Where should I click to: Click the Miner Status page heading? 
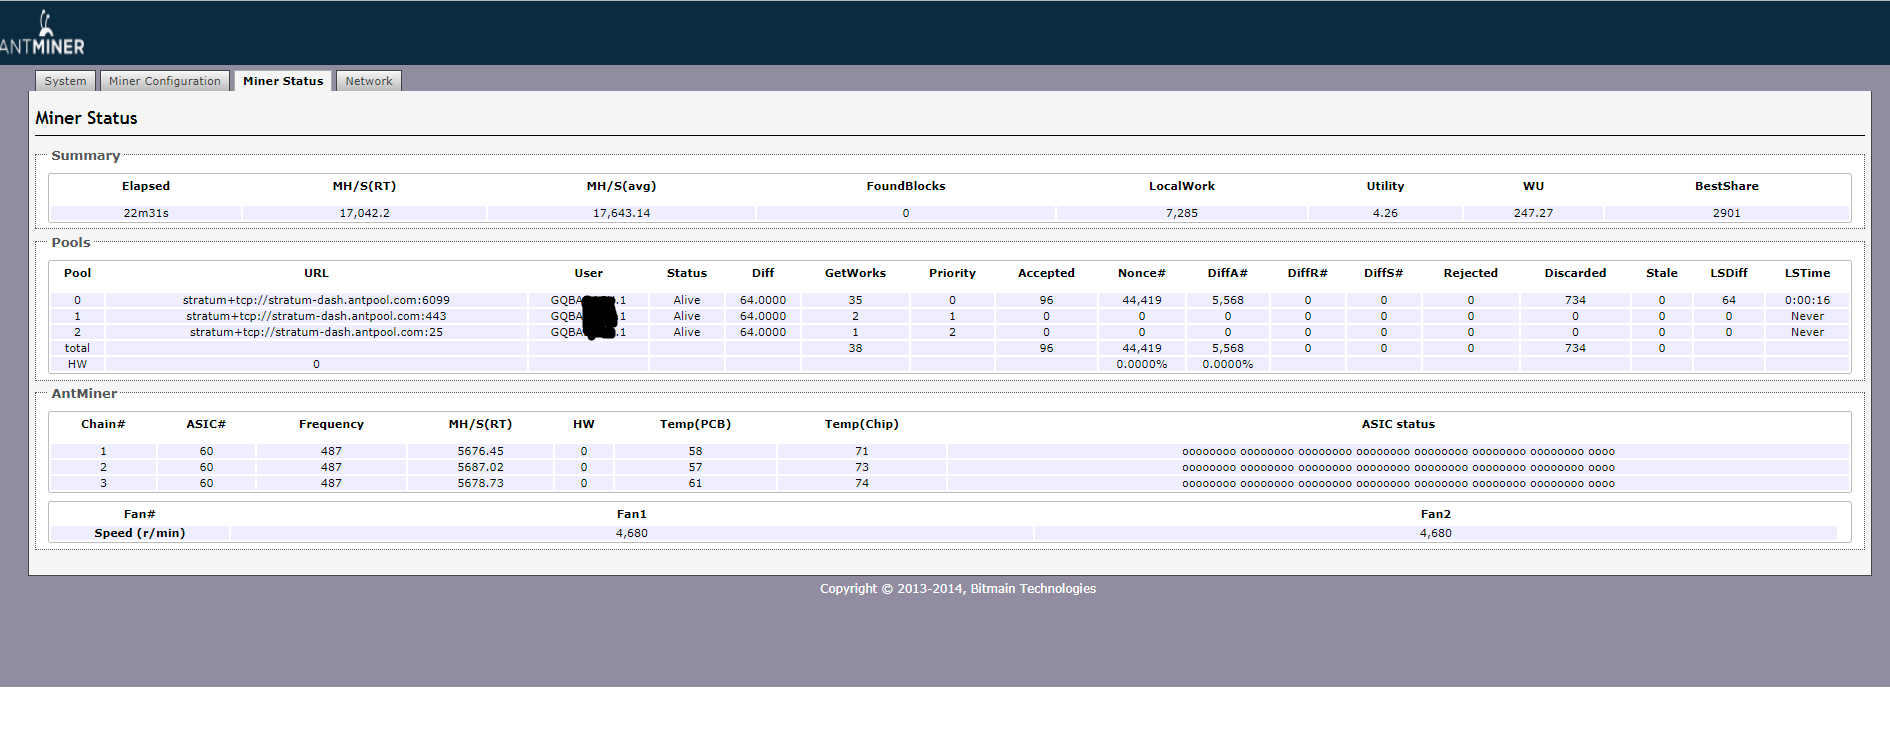(x=86, y=118)
